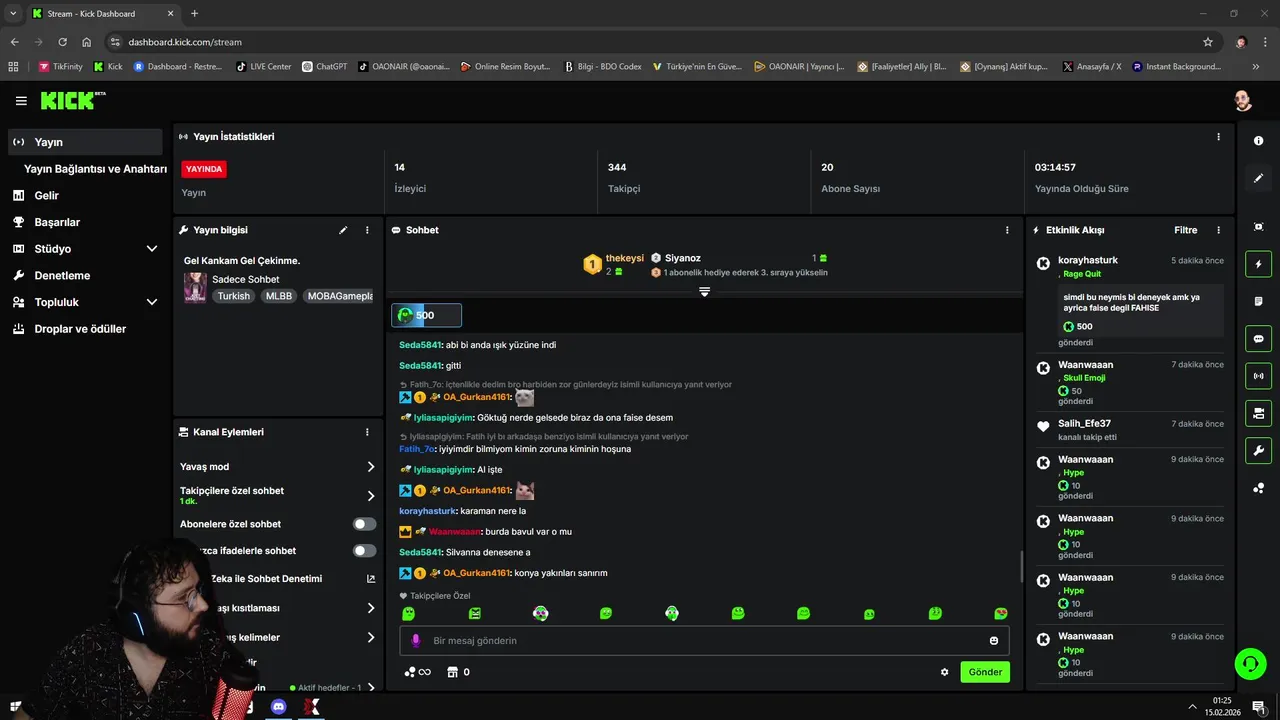Click the chat scrollbar thumb
The width and height of the screenshot is (1280, 720).
point(1021,566)
